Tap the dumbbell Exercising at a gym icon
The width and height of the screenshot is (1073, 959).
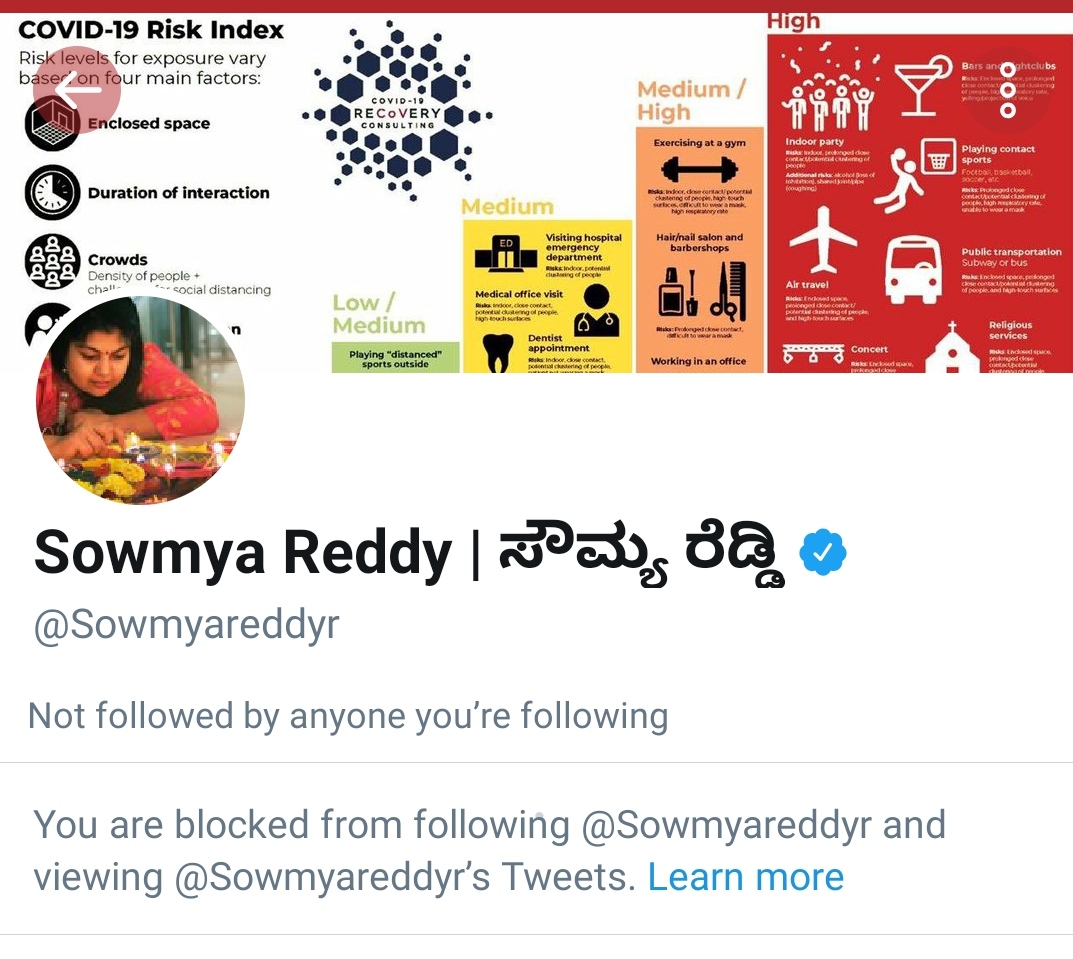pos(699,169)
